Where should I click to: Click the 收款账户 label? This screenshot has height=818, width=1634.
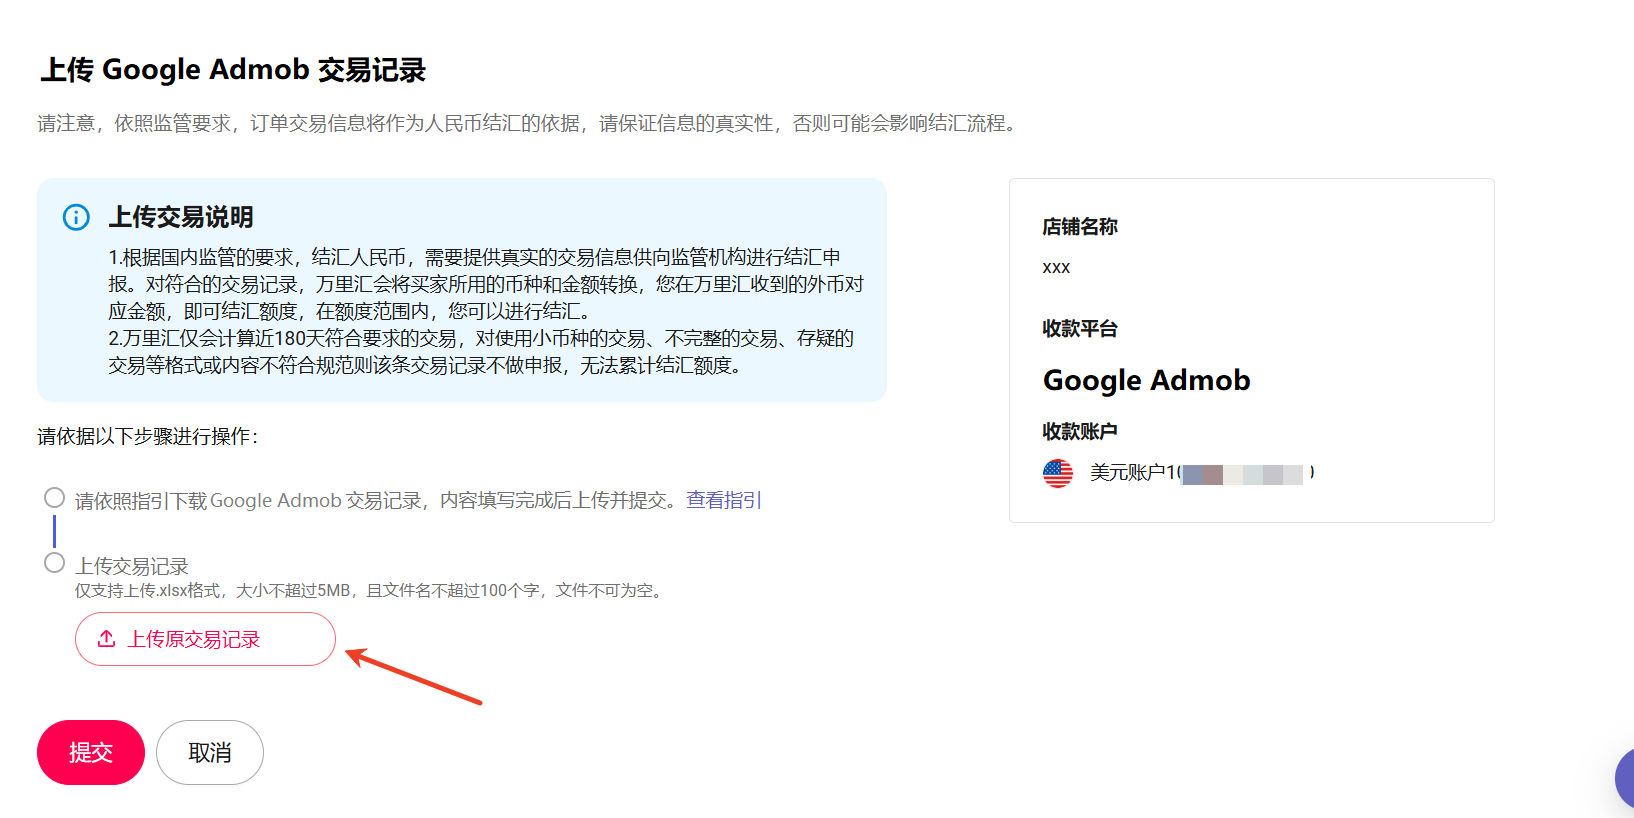tap(1080, 431)
